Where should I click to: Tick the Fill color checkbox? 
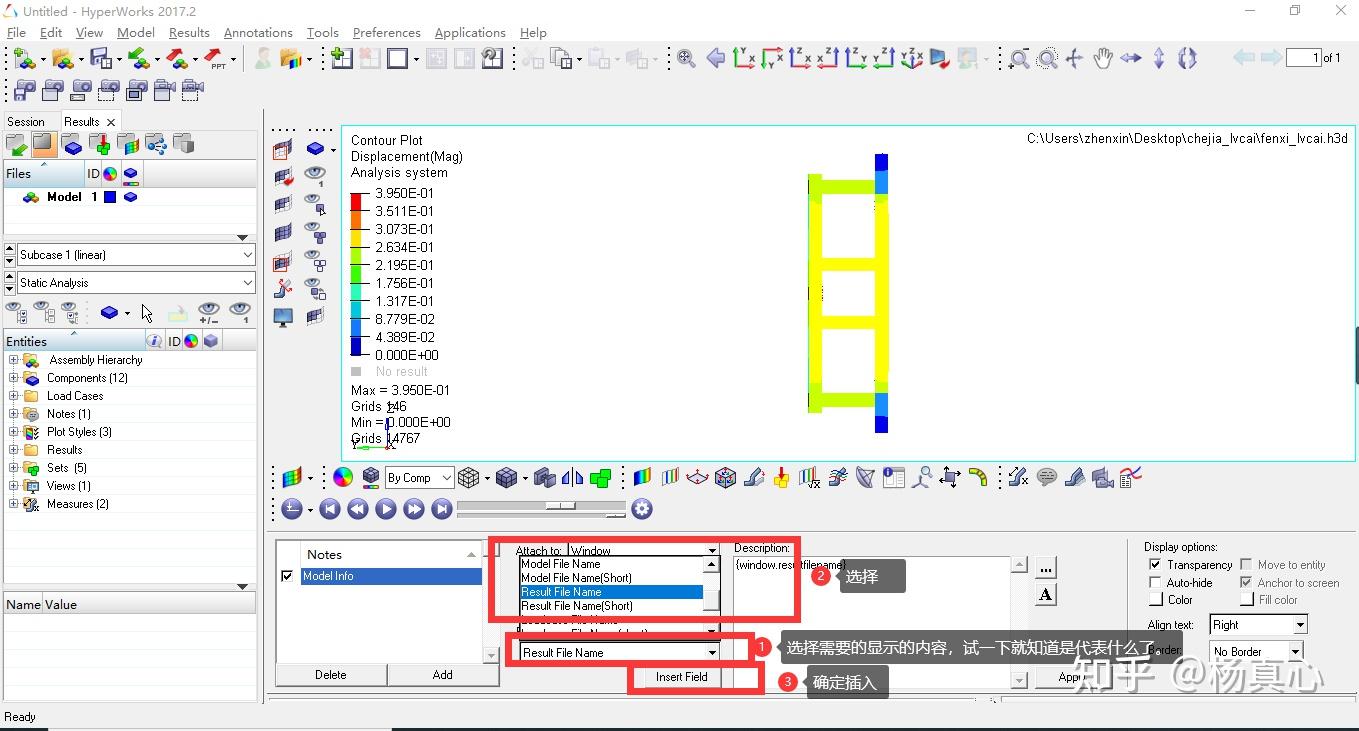point(1246,600)
